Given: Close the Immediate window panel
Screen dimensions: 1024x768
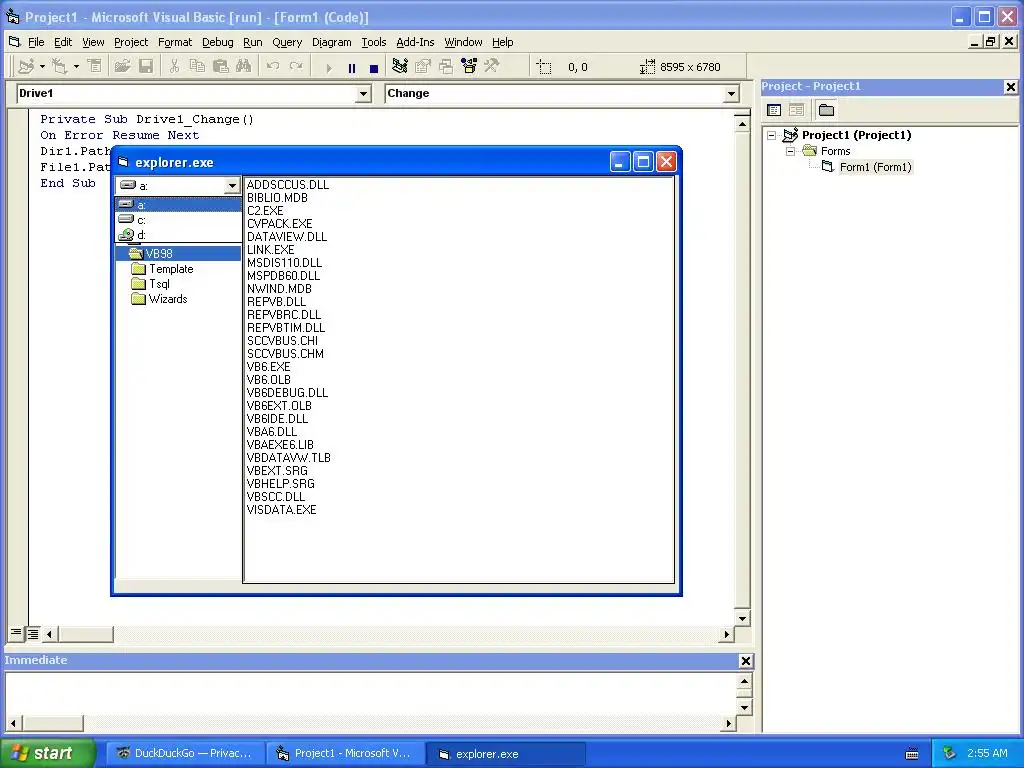Looking at the screenshot, I should tap(746, 661).
